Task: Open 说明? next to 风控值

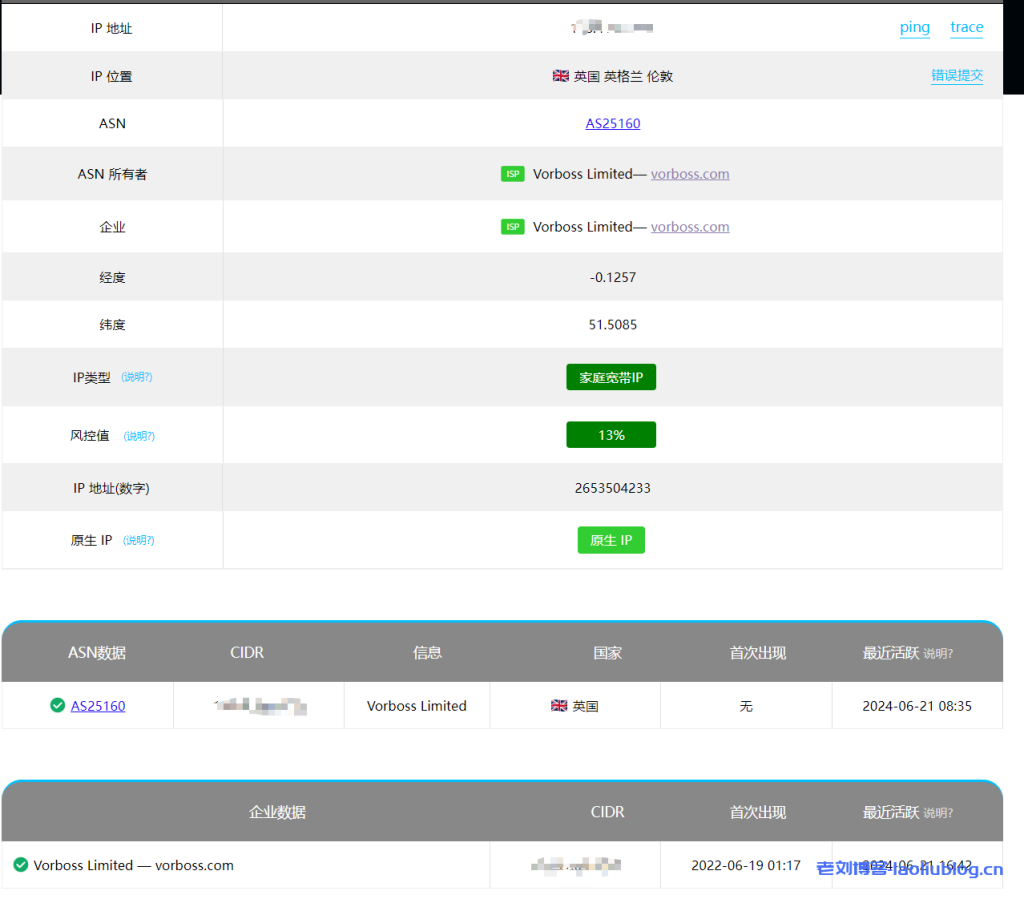Action: 138,436
